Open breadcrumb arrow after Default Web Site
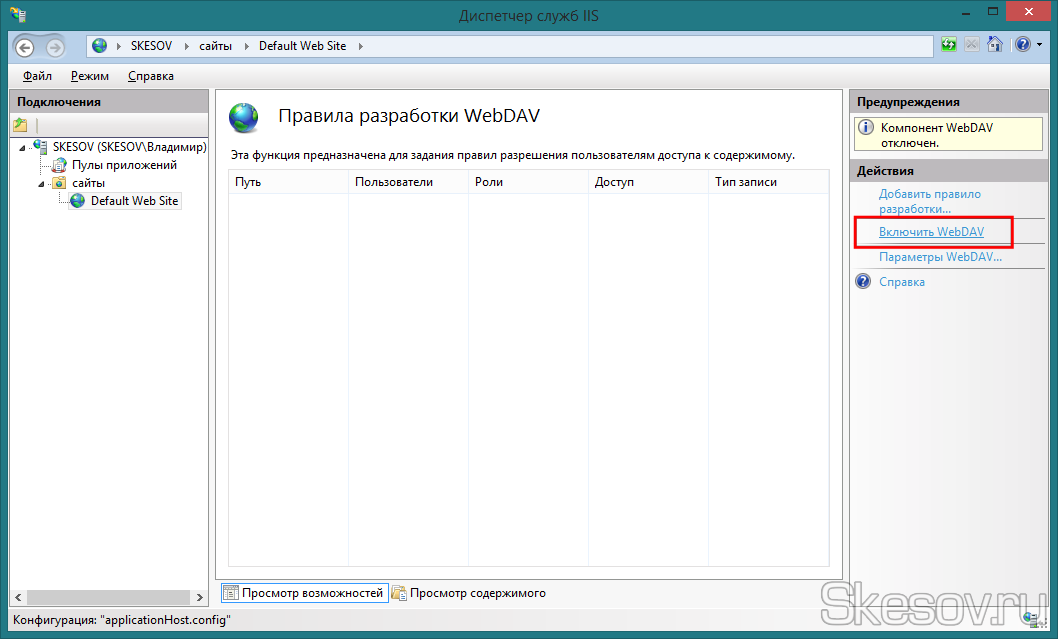Image resolution: width=1058 pixels, height=639 pixels. [x=360, y=46]
